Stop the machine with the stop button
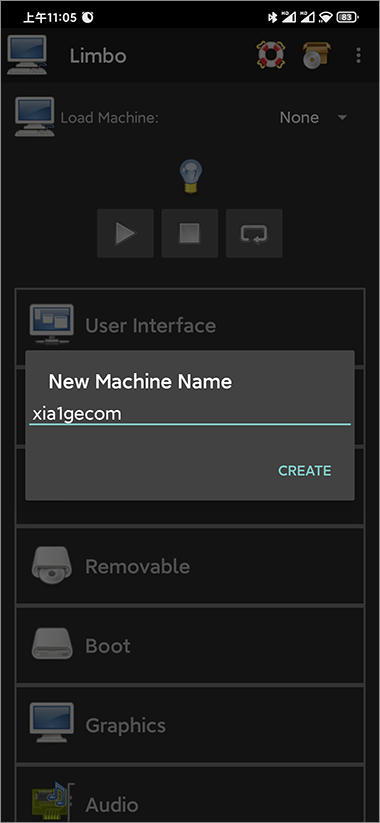 tap(189, 233)
